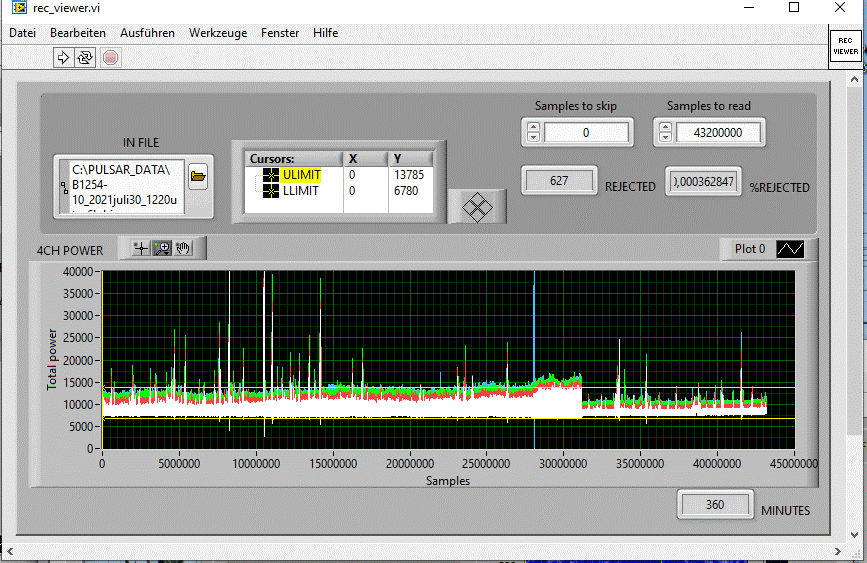Click the Cursors column header
The image size is (867, 563).
point(294,159)
